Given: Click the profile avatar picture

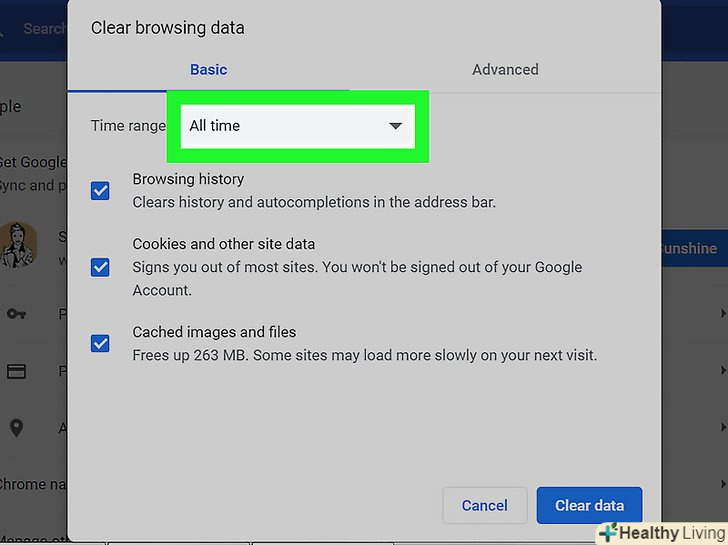Looking at the screenshot, I should click(x=18, y=246).
